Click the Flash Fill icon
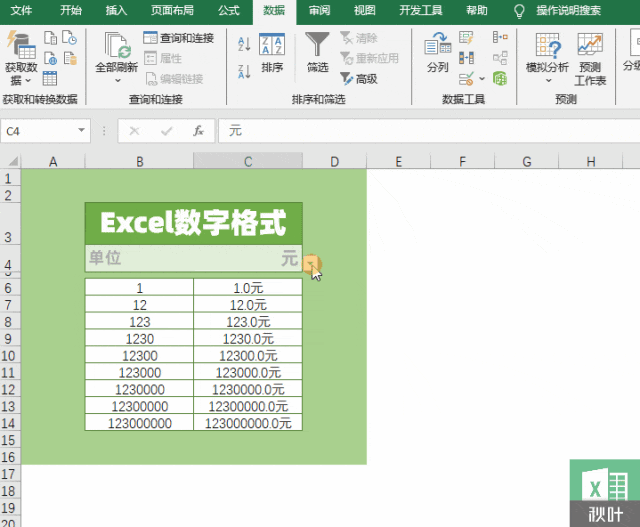Screen dimensions: 640x527 coord(466,38)
